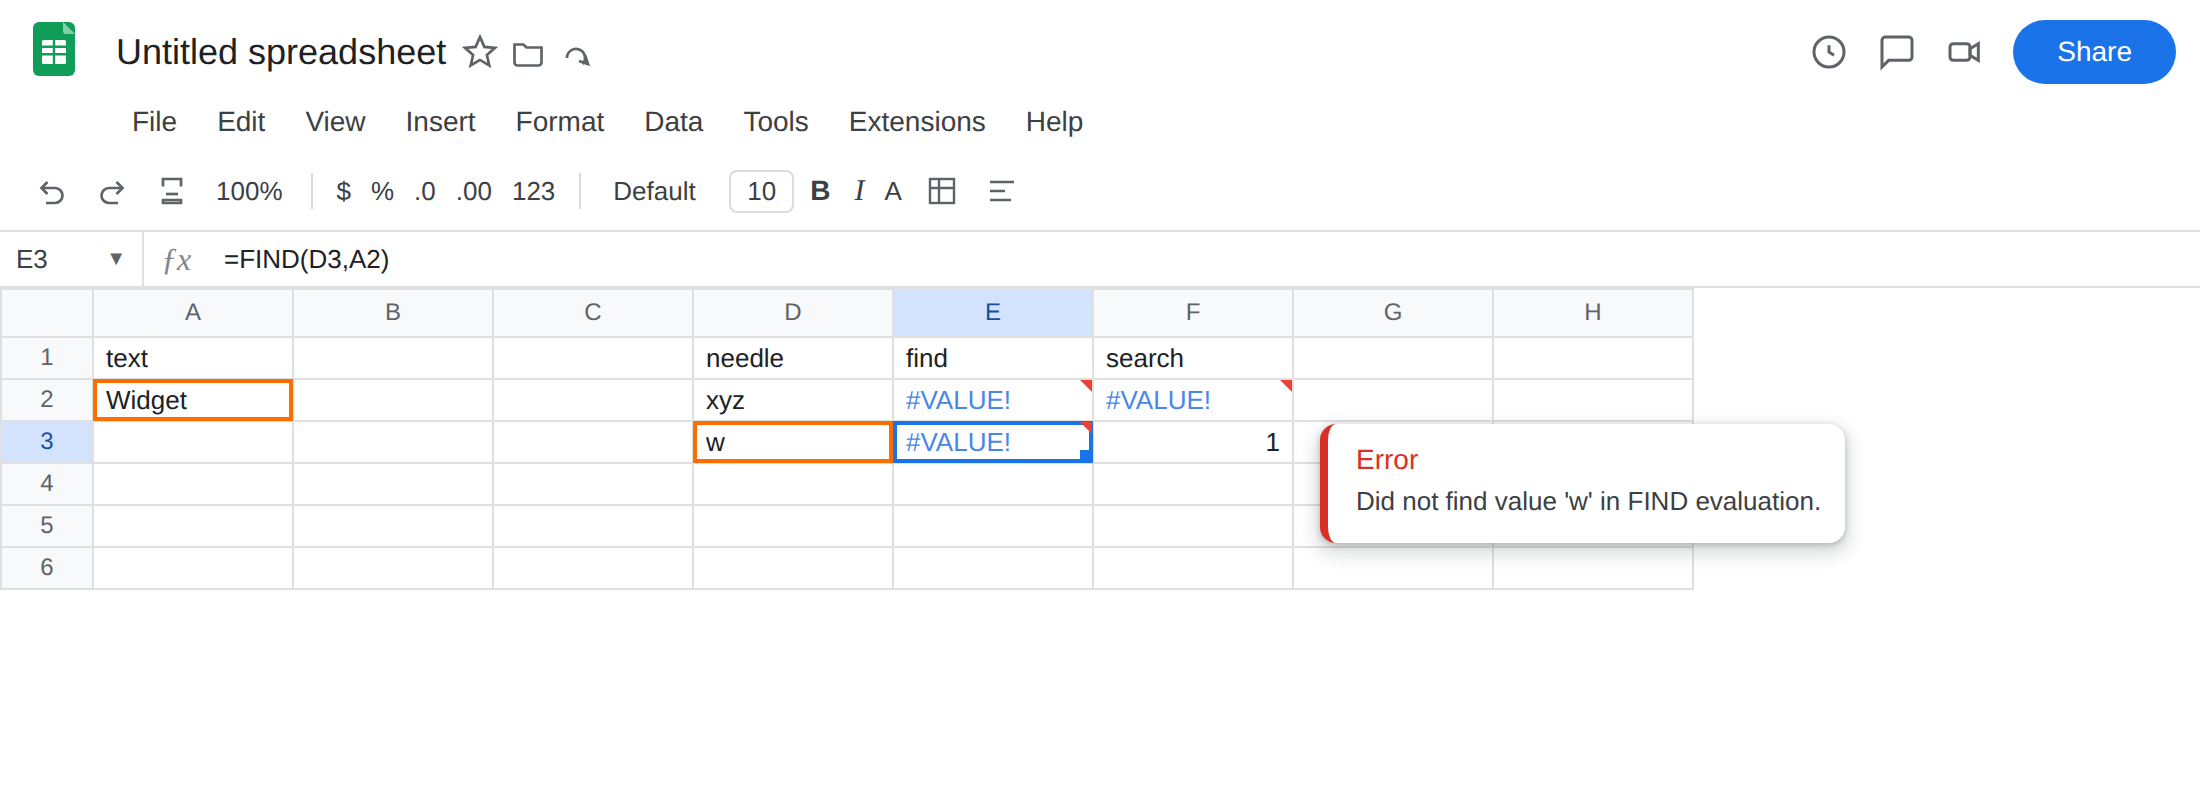Toggle bold formatting

tap(820, 191)
